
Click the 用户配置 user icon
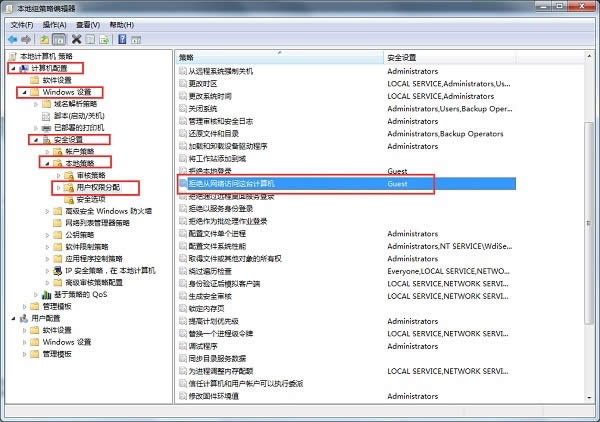pos(24,318)
